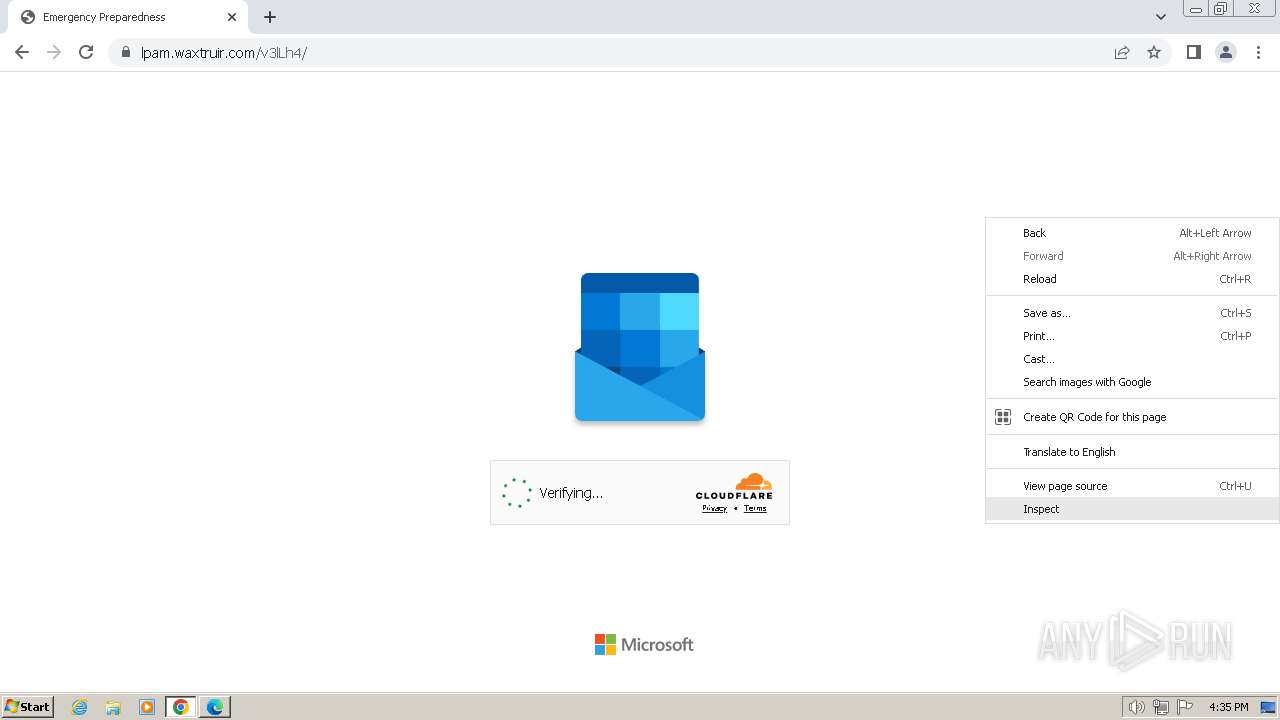Minimize the Chrome window

click(1195, 9)
